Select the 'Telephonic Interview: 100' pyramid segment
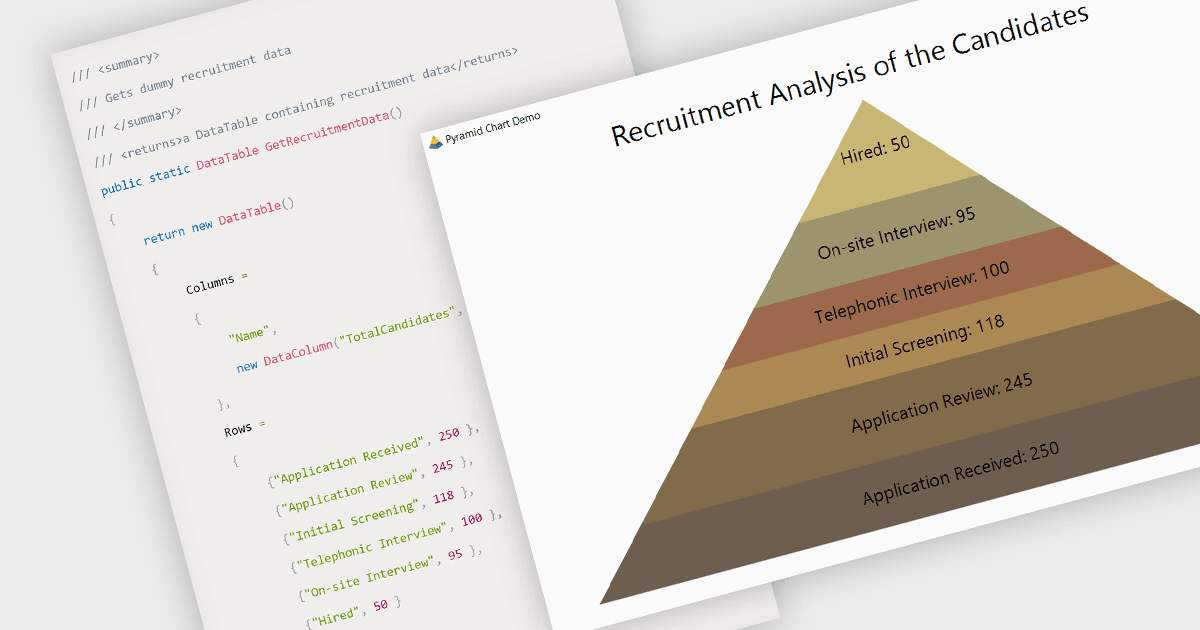1200x630 pixels. tap(910, 291)
